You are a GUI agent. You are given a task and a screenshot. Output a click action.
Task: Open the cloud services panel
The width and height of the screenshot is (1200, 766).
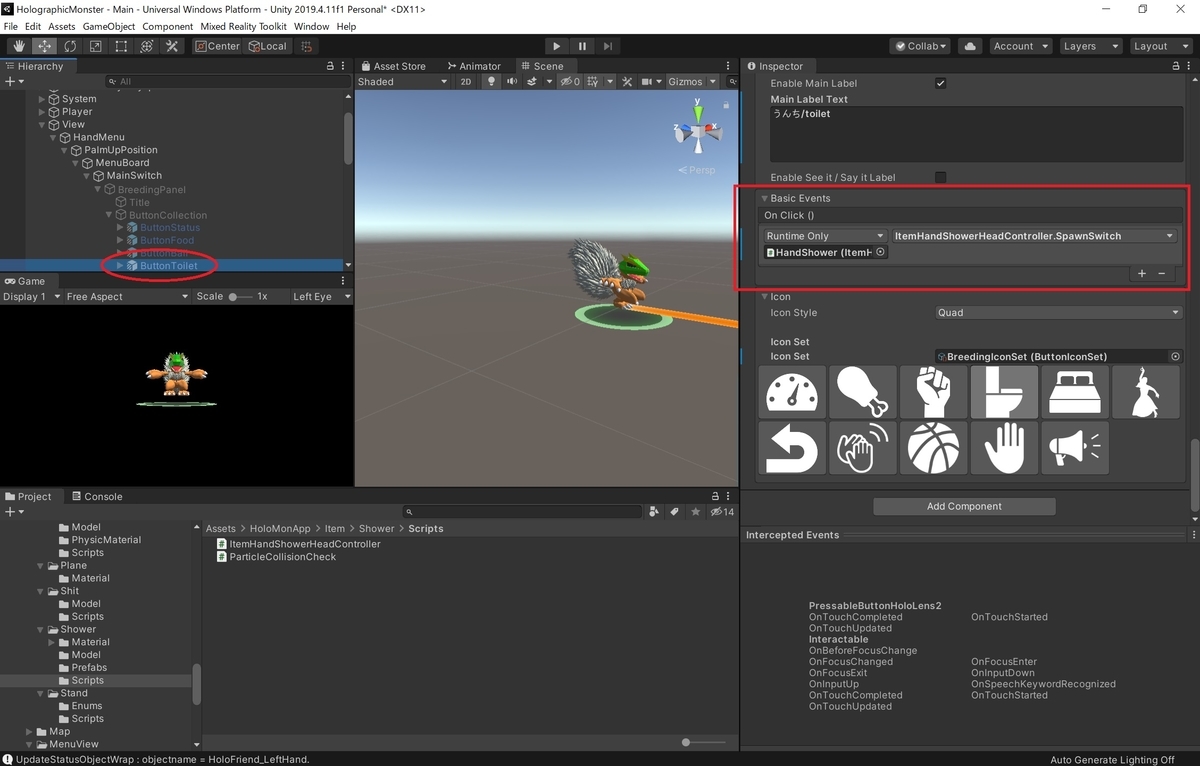tap(969, 46)
